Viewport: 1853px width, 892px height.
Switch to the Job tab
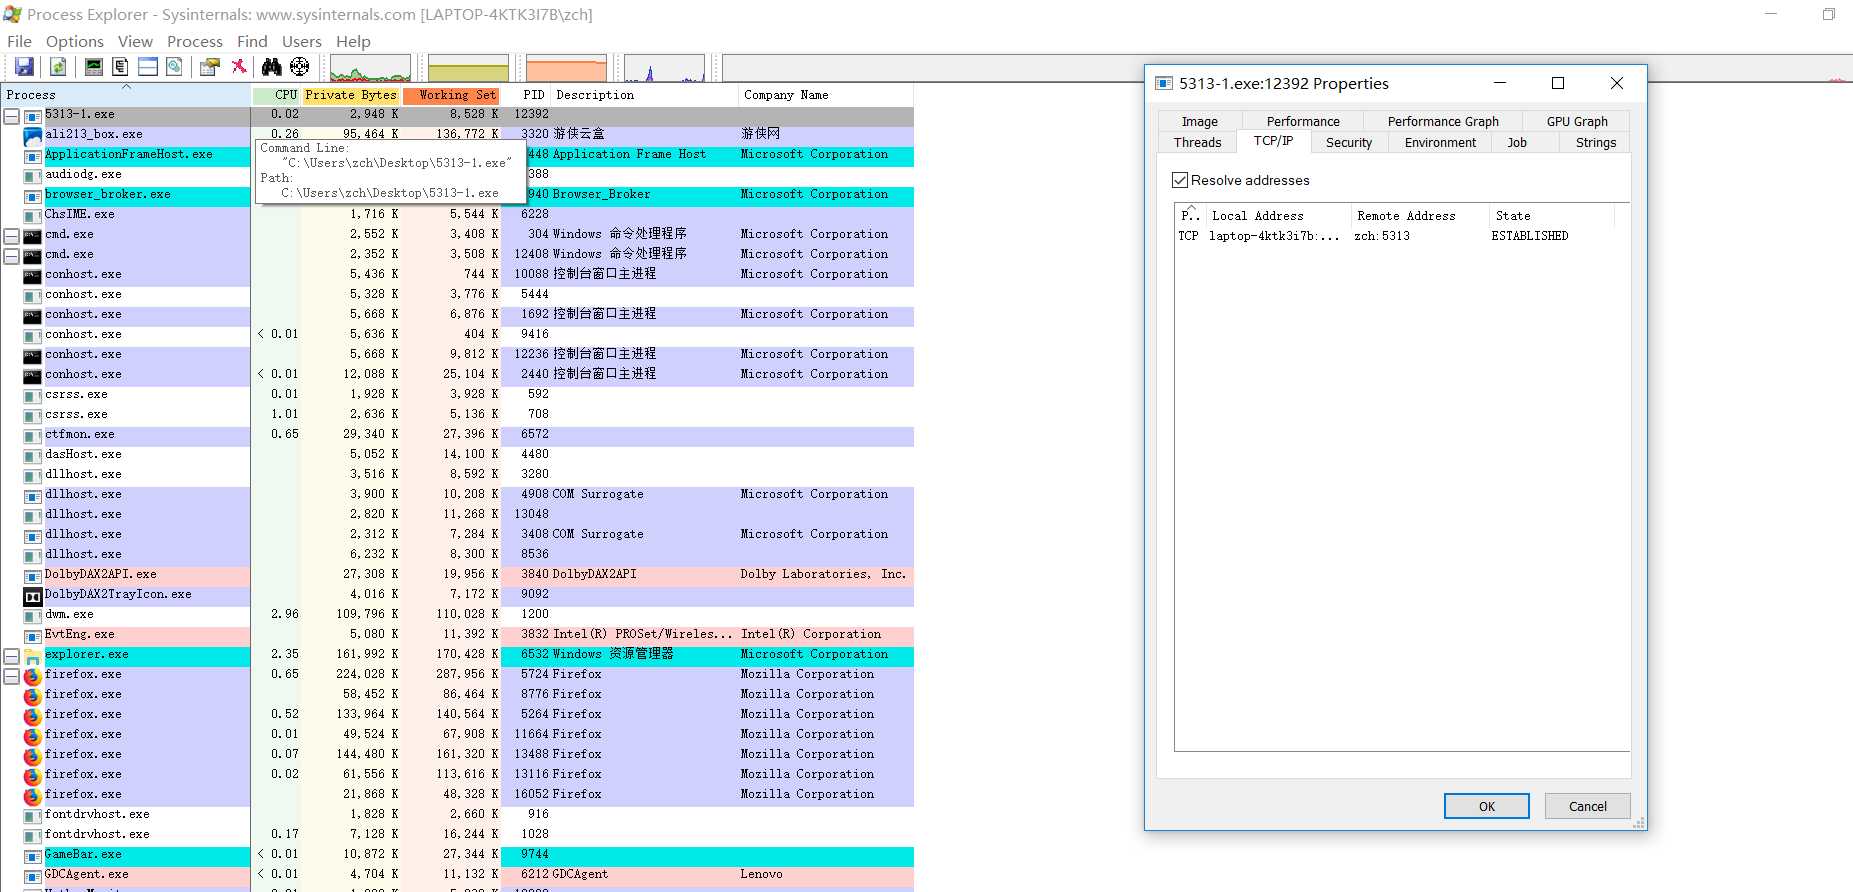pyautogui.click(x=1516, y=142)
